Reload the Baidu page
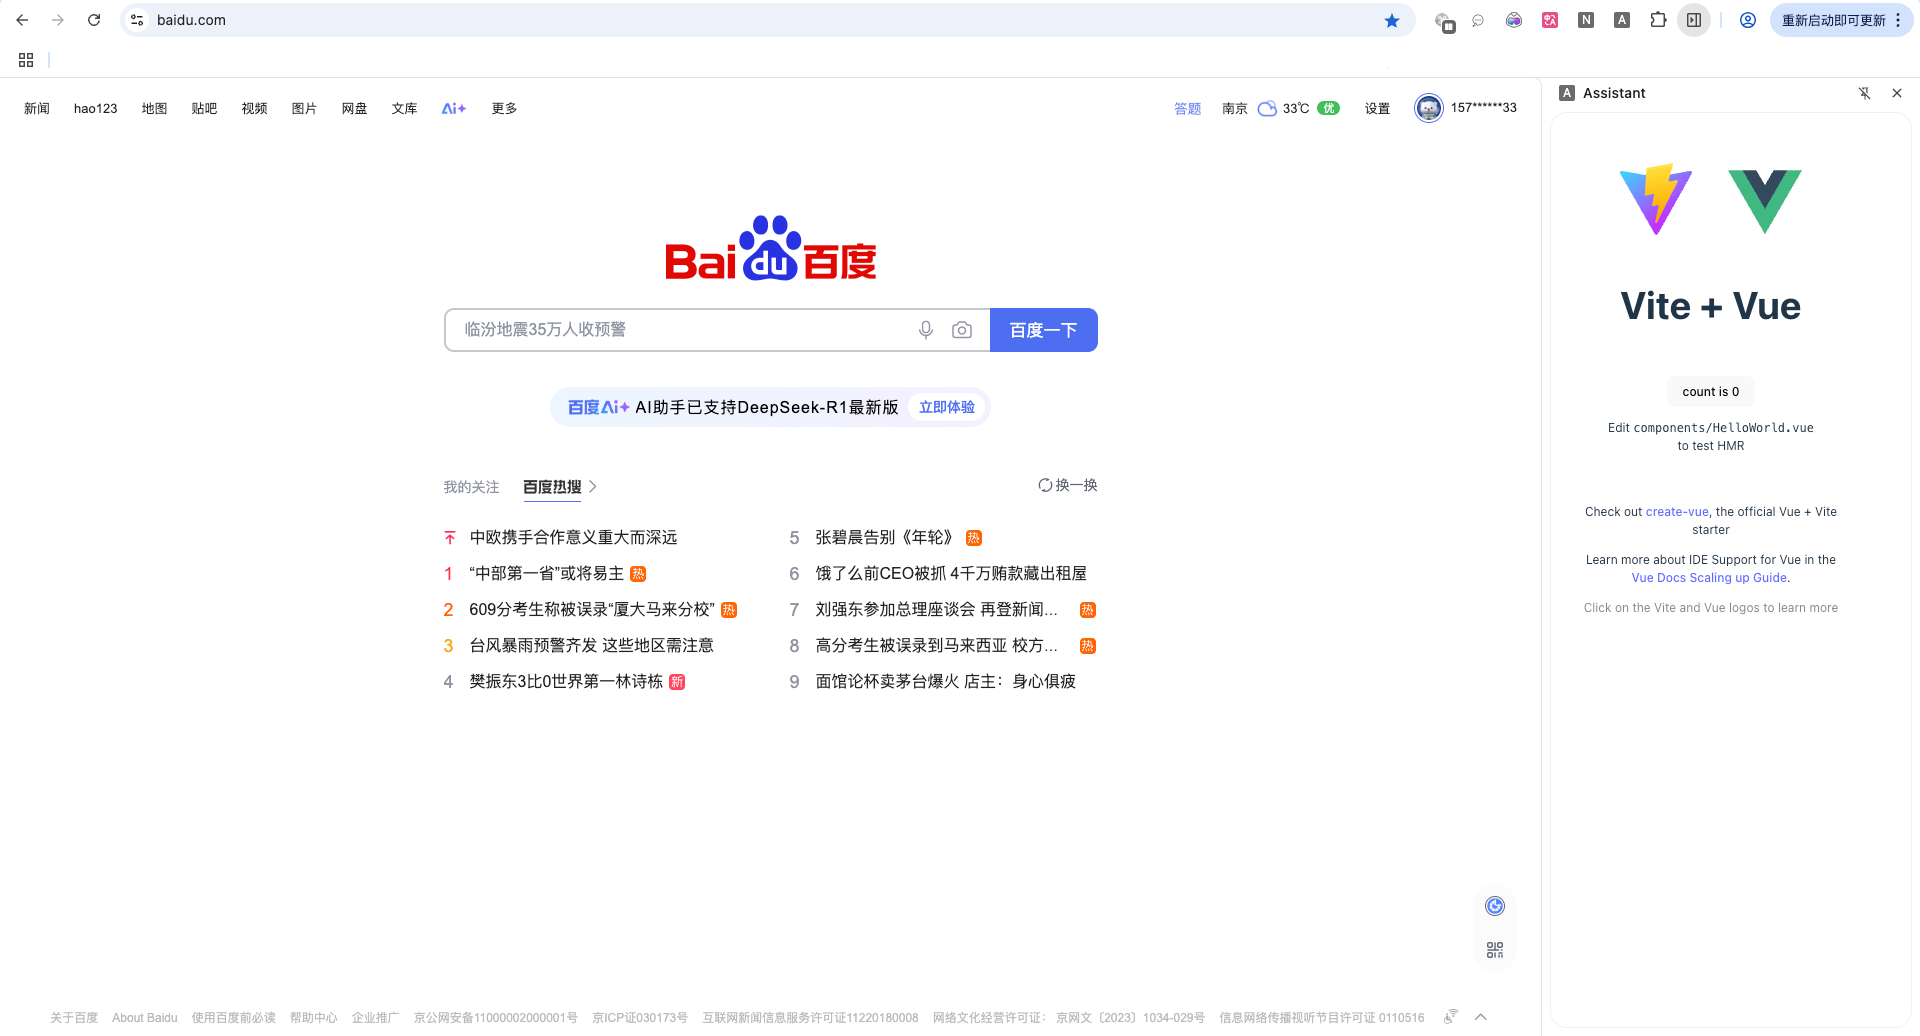 (94, 20)
